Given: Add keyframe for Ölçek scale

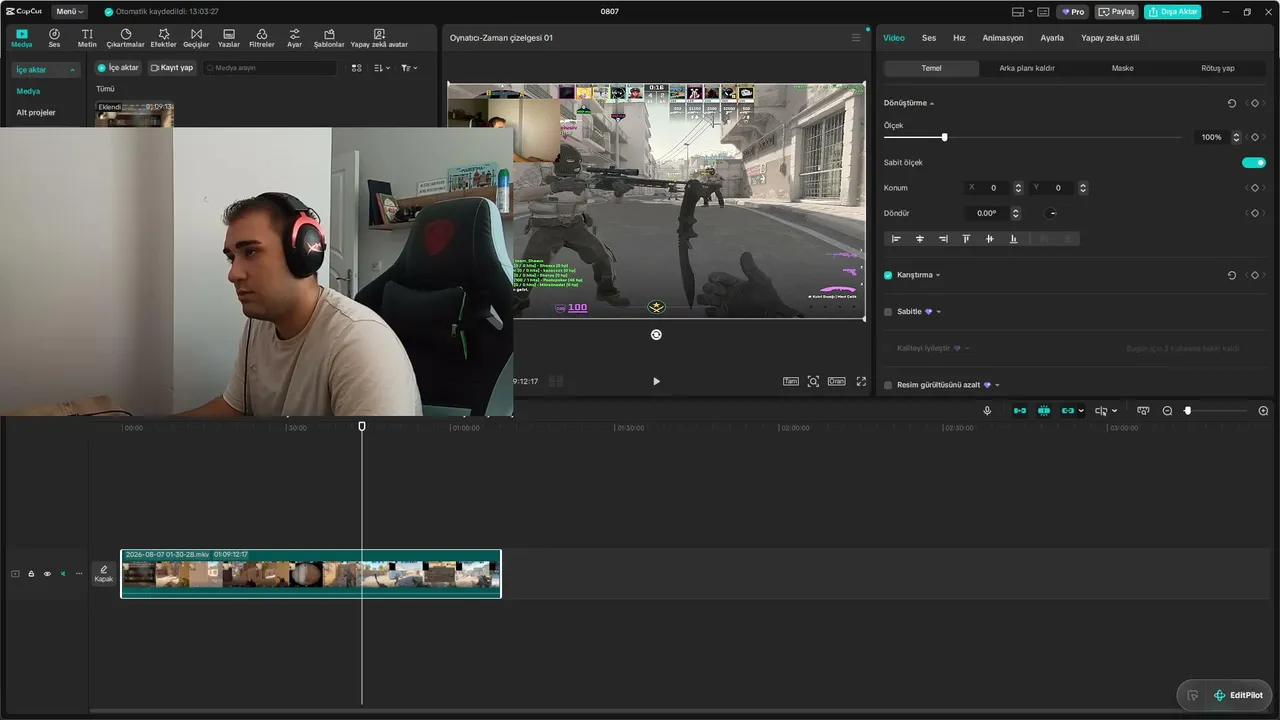Looking at the screenshot, I should pyautogui.click(x=1254, y=137).
